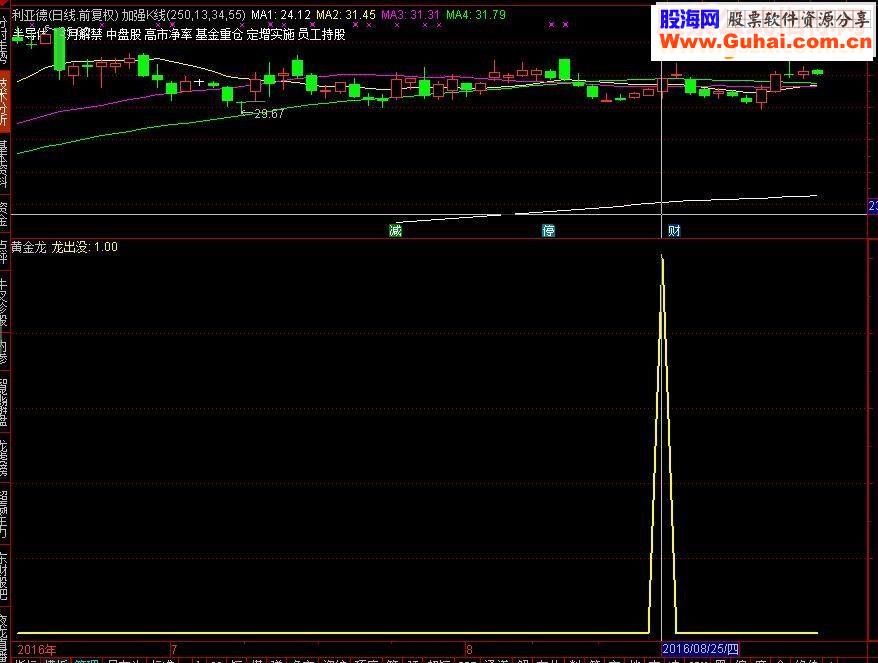Viewport: 878px width, 663px height.
Task: Click the 2016/08/25/四 date label
Action: coord(700,649)
